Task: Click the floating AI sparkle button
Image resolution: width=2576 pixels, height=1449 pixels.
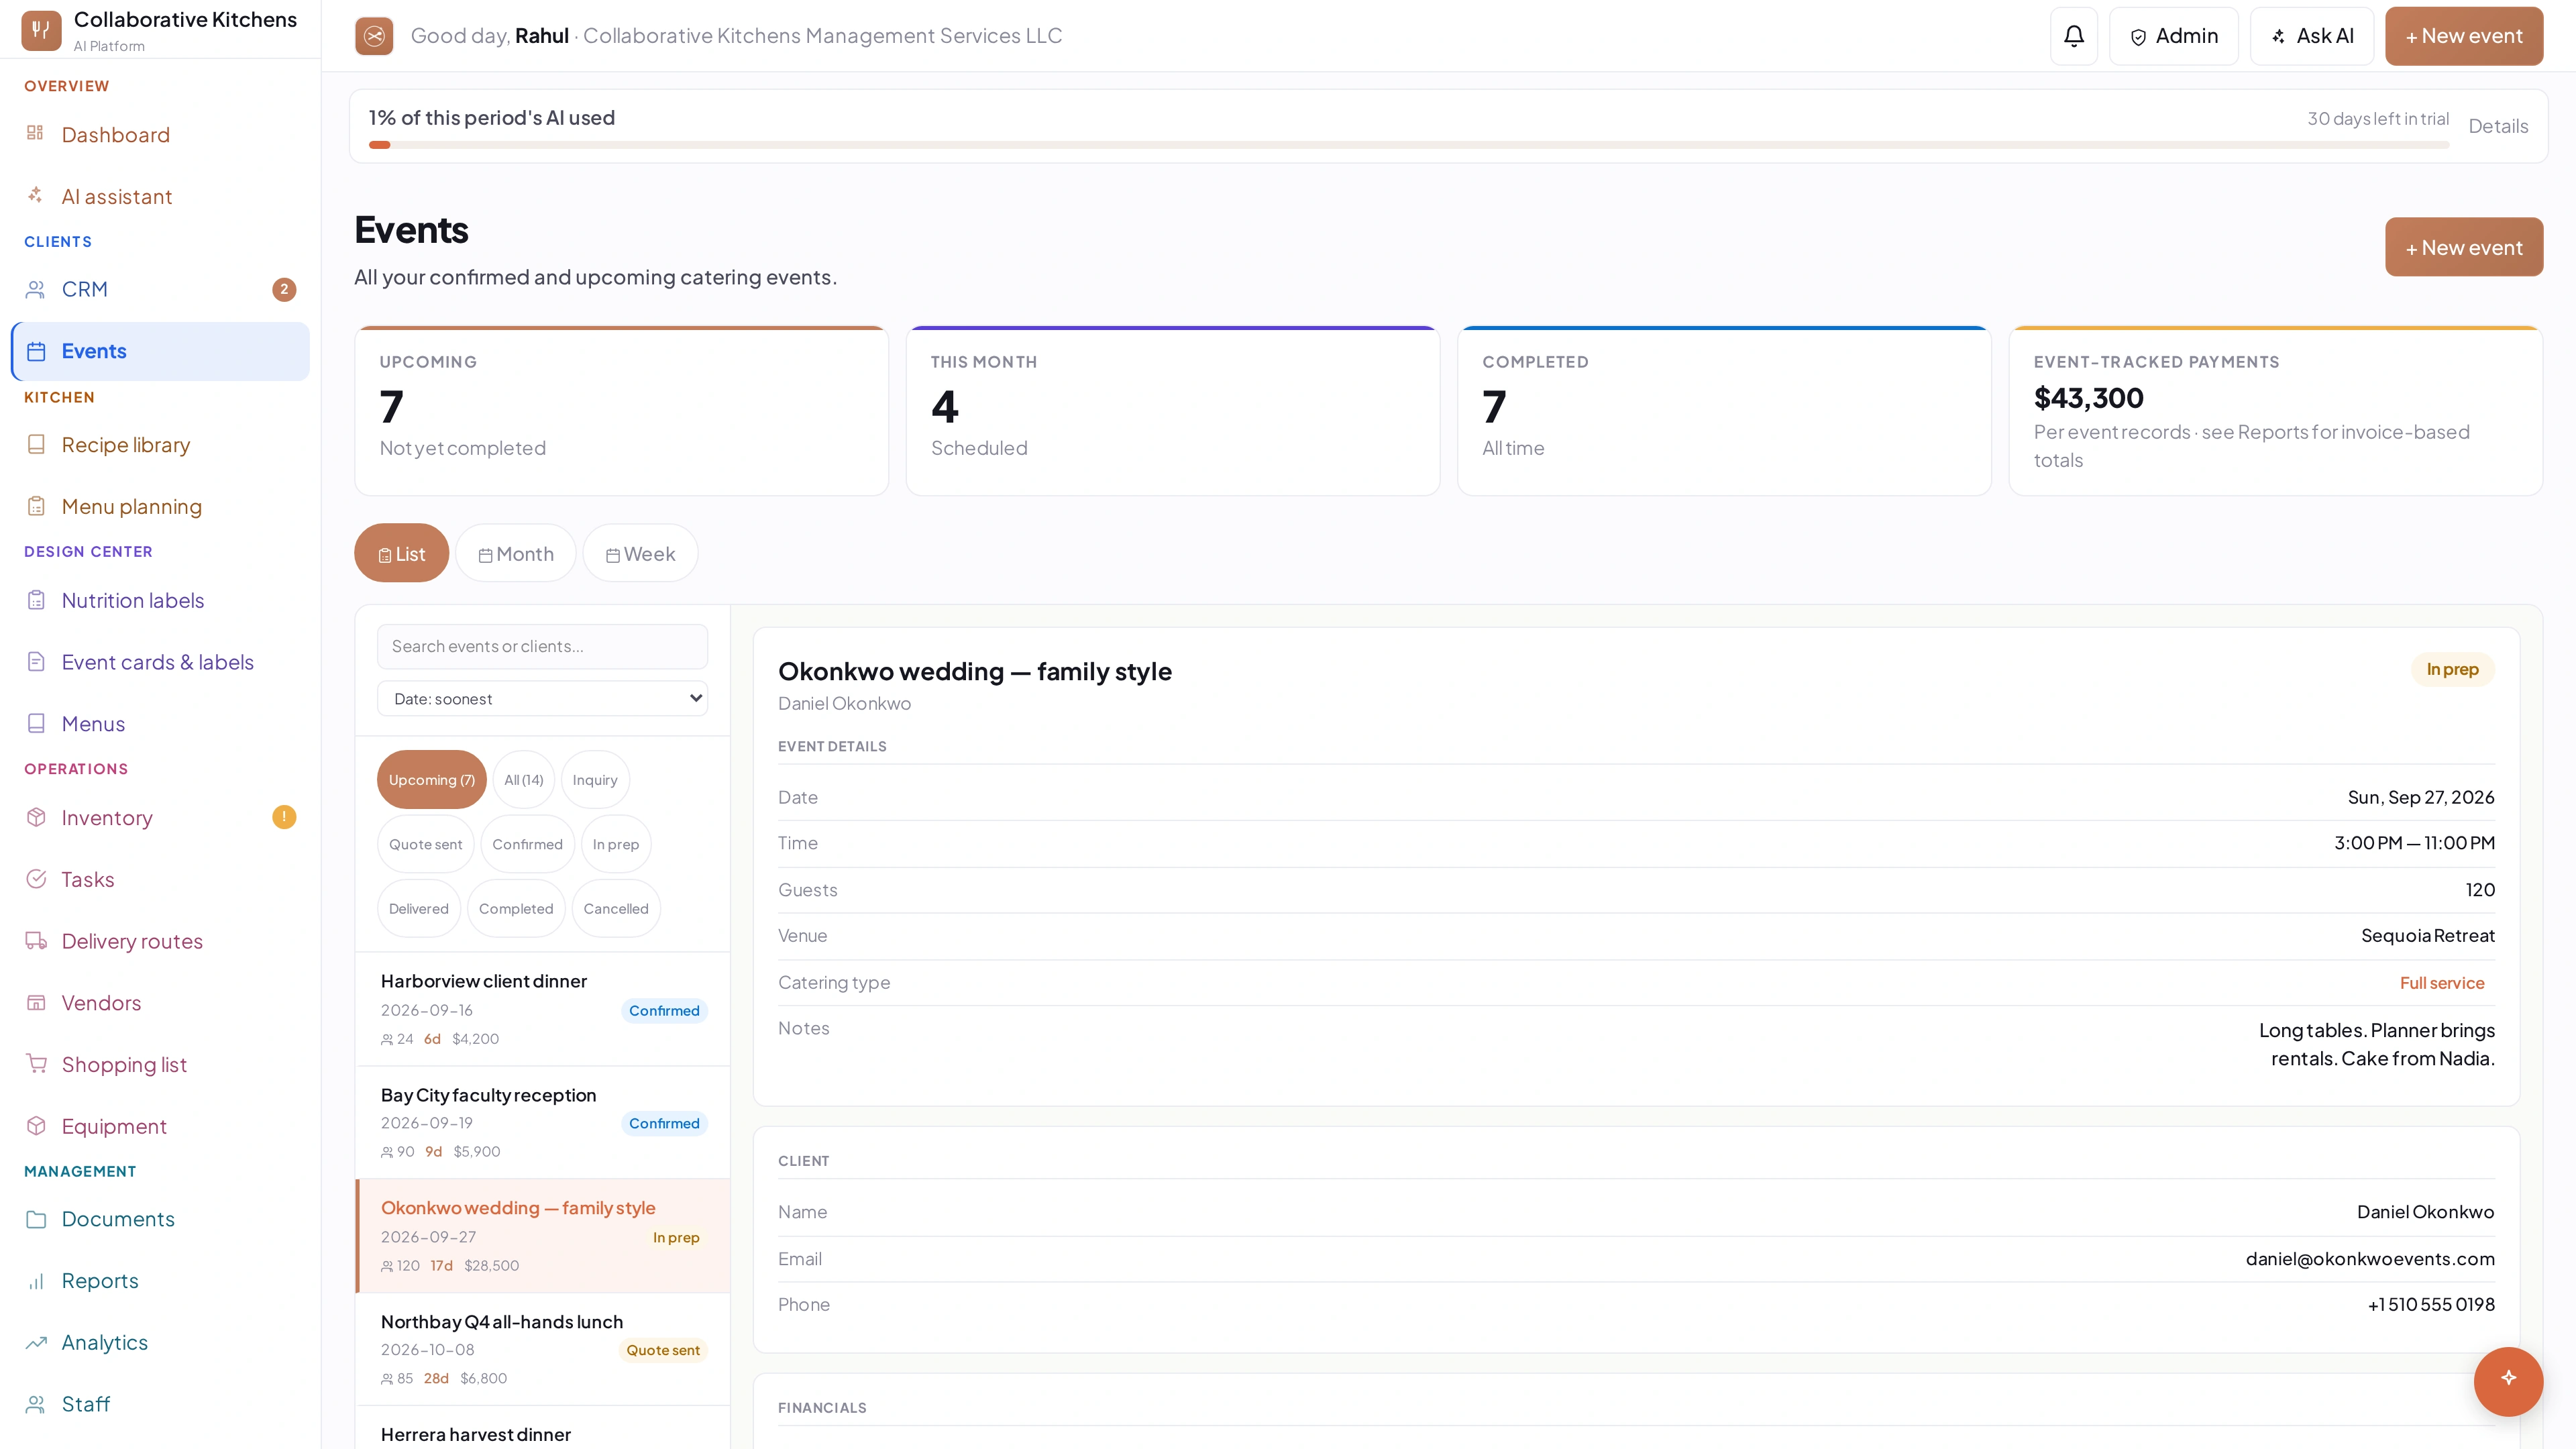Action: tap(2508, 1381)
